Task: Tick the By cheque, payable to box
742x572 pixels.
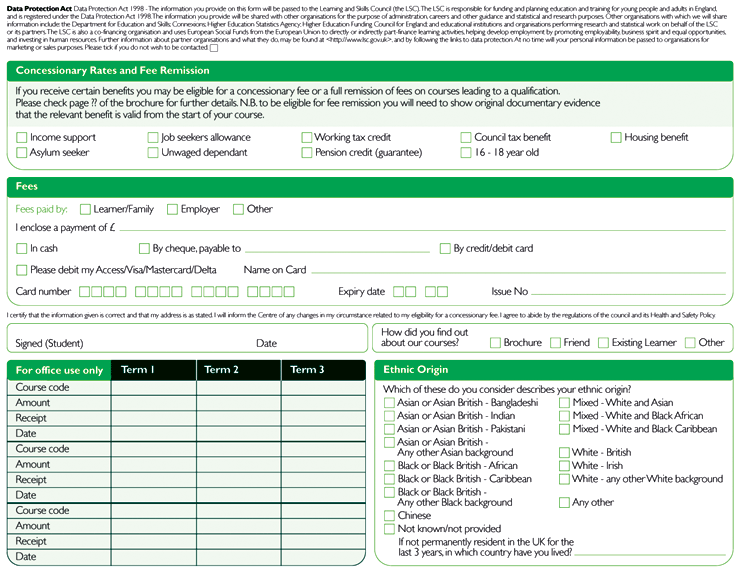Action: [144, 248]
